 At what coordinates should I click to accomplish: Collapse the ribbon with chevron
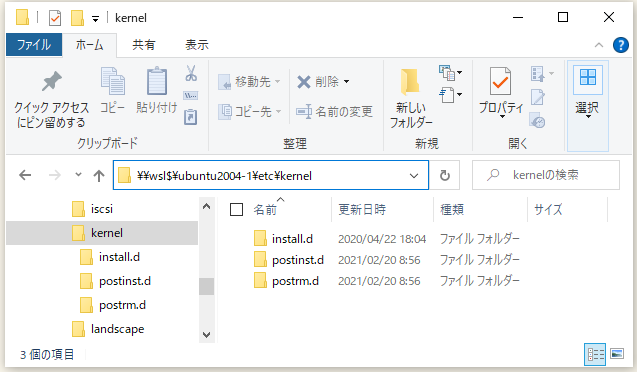coord(599,45)
